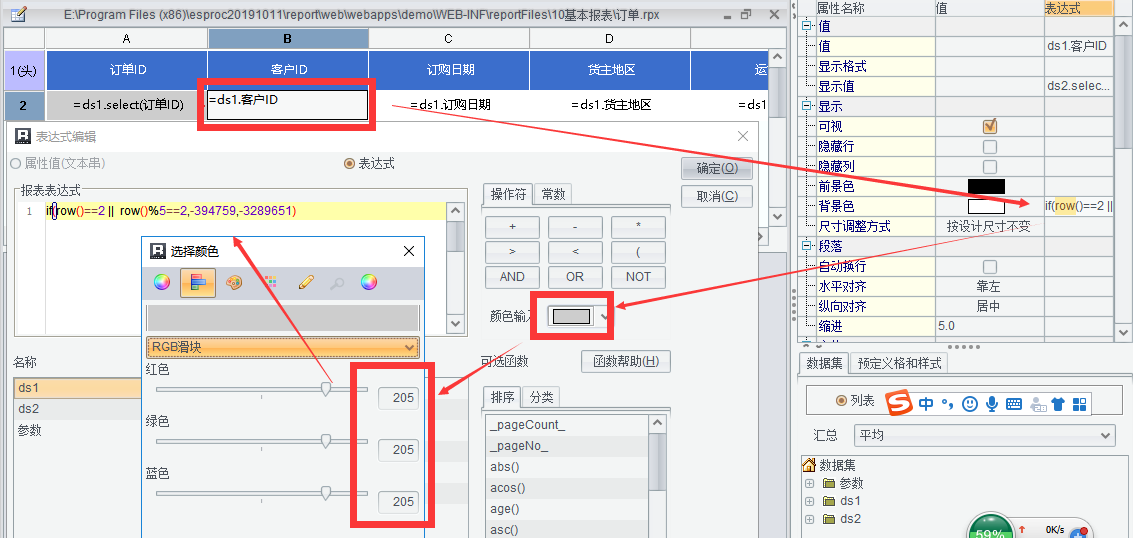1133x538 pixels.
Task: Click the report document icon in title bar
Action: [20, 14]
